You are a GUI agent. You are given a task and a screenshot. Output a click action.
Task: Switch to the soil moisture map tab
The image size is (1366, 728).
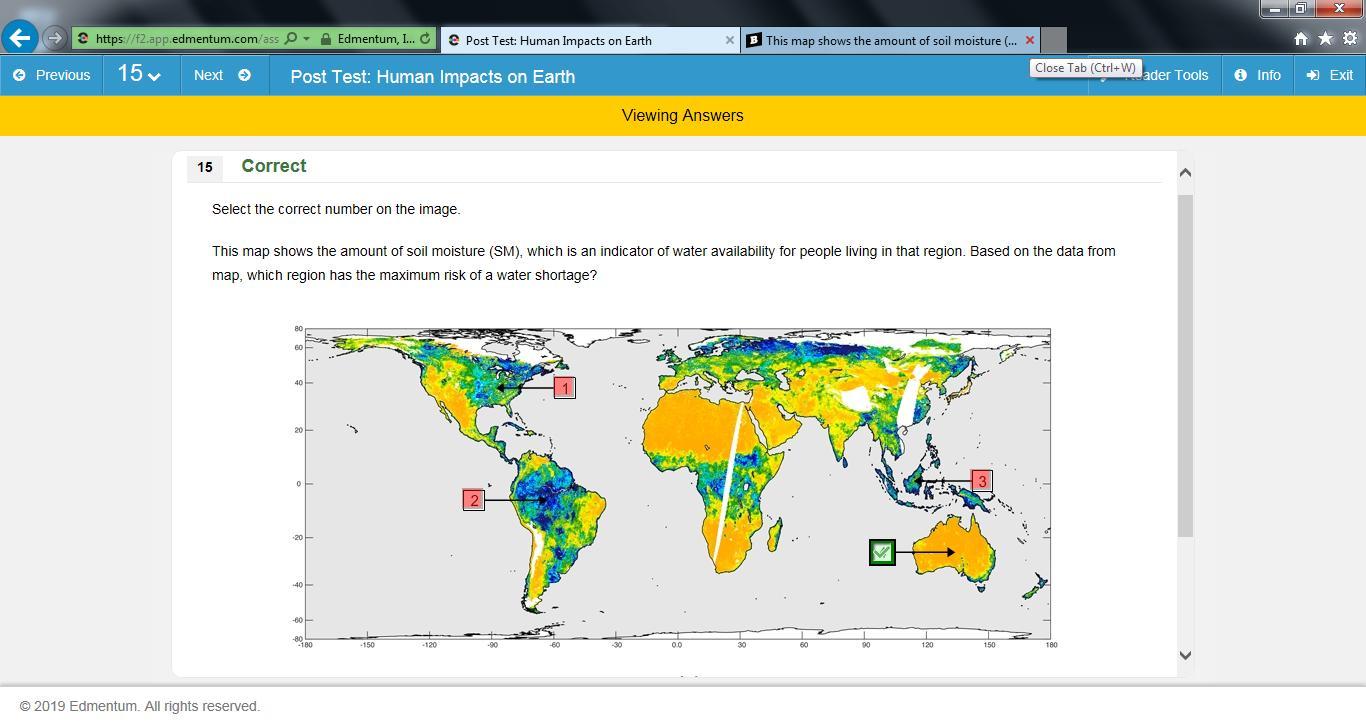890,40
